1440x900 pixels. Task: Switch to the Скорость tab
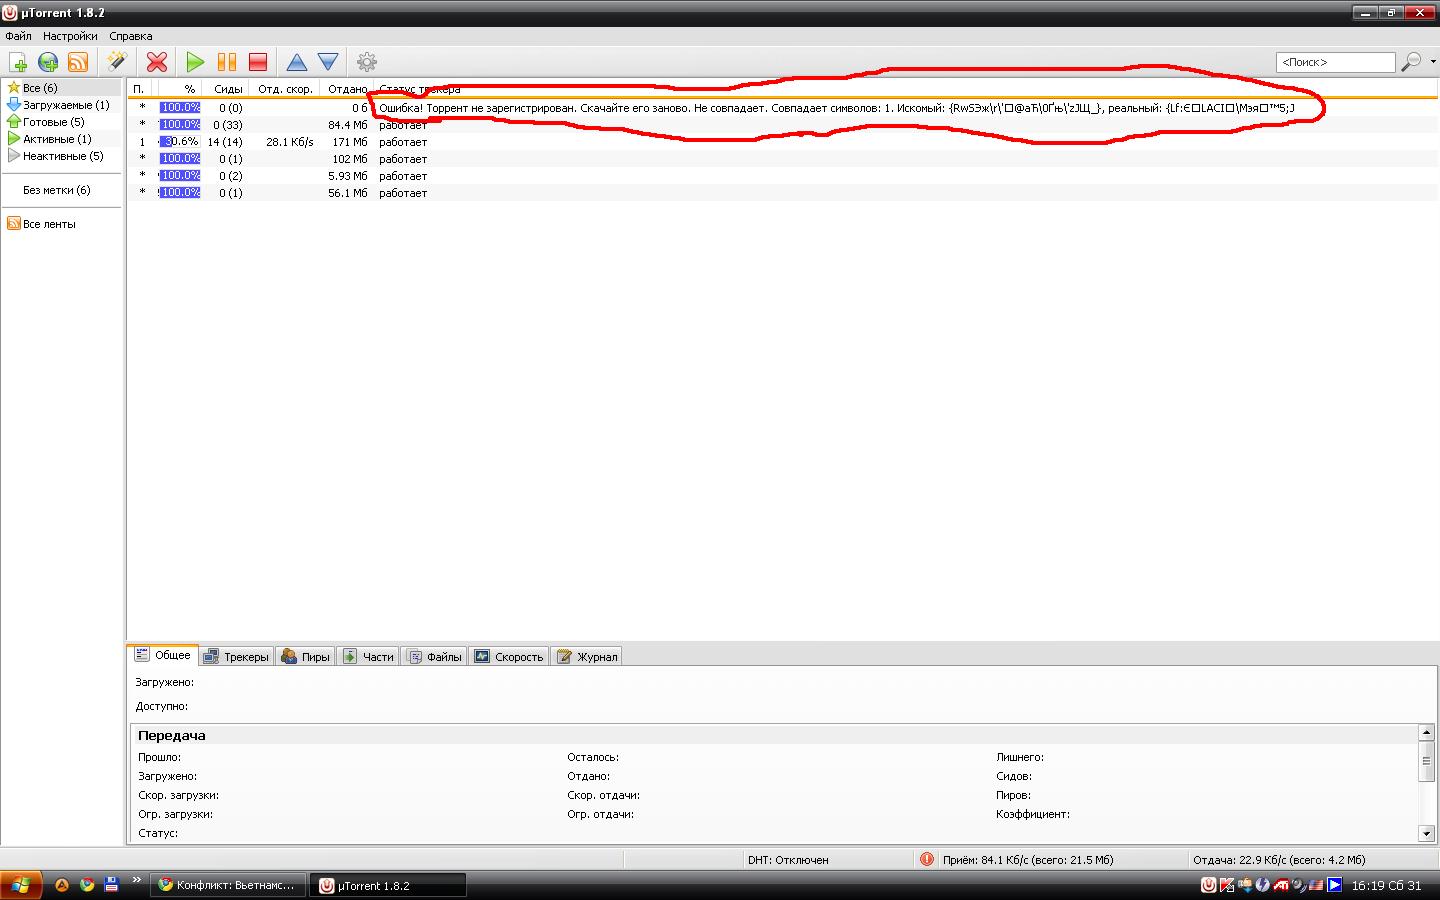(x=509, y=656)
